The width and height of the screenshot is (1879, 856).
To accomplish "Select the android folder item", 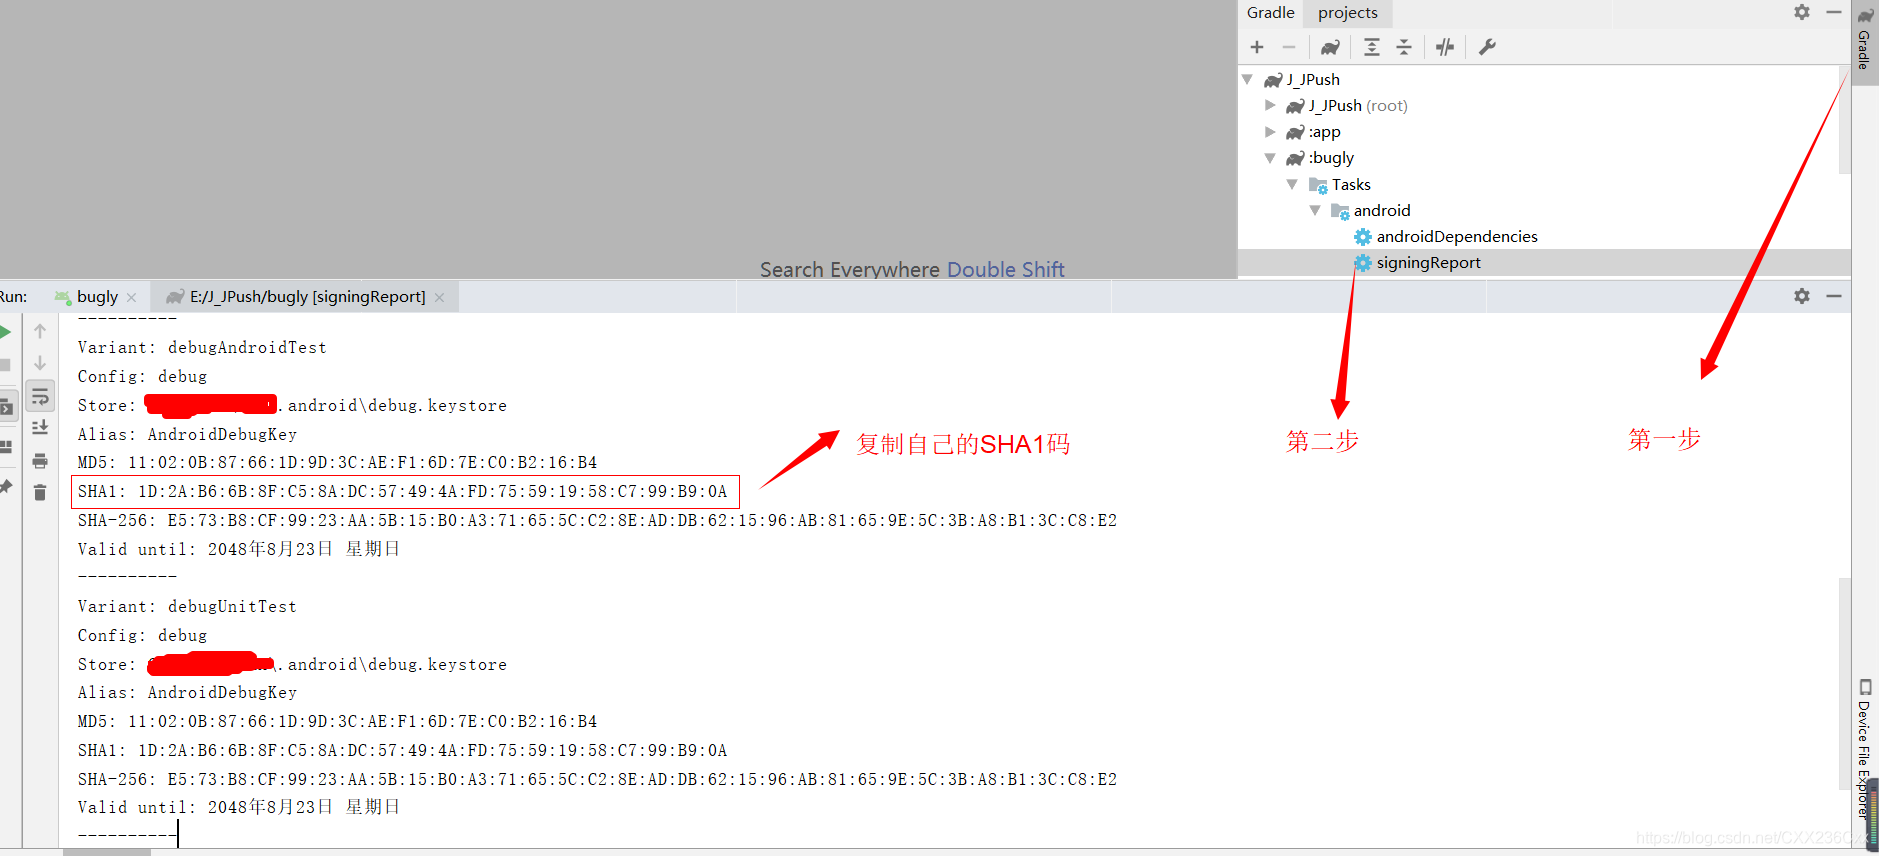I will click(x=1371, y=210).
